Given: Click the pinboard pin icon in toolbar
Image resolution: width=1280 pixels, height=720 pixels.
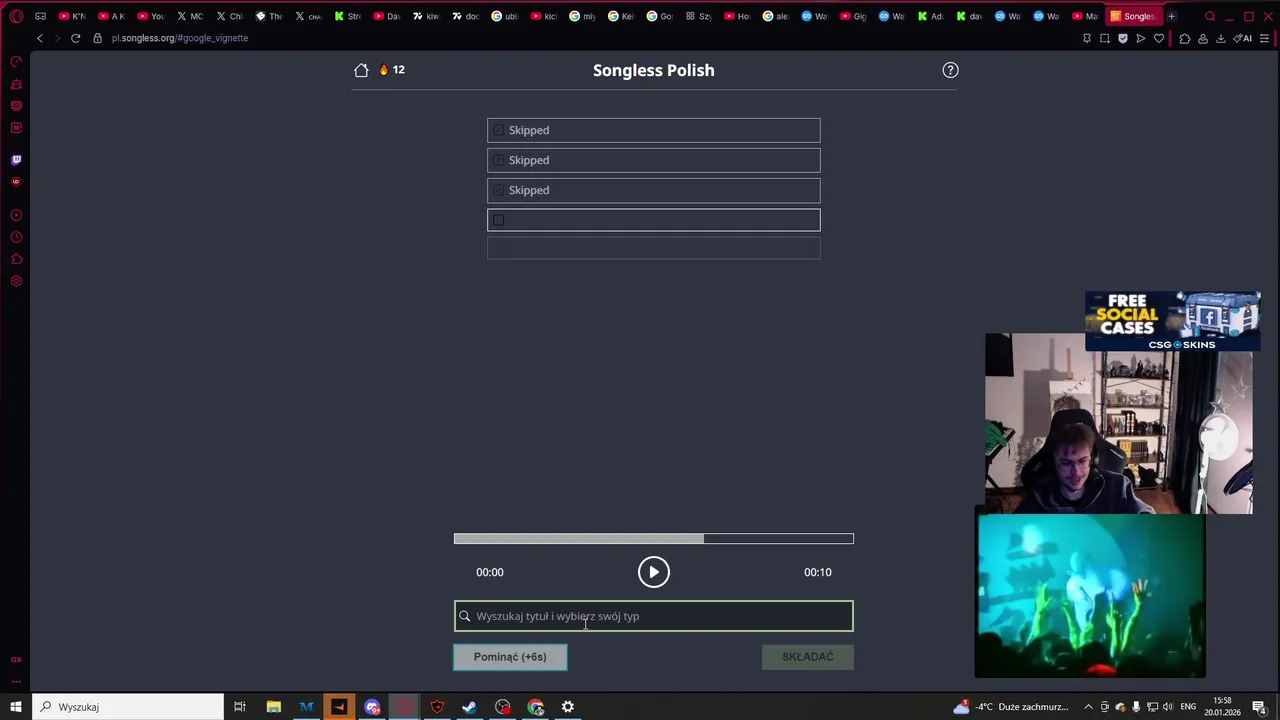Looking at the screenshot, I should pos(1087,38).
